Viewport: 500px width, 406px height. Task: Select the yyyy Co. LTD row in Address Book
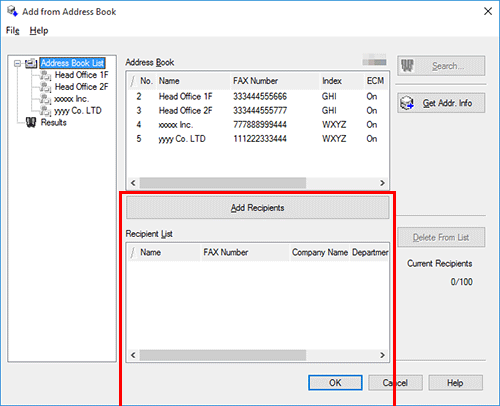point(257,139)
